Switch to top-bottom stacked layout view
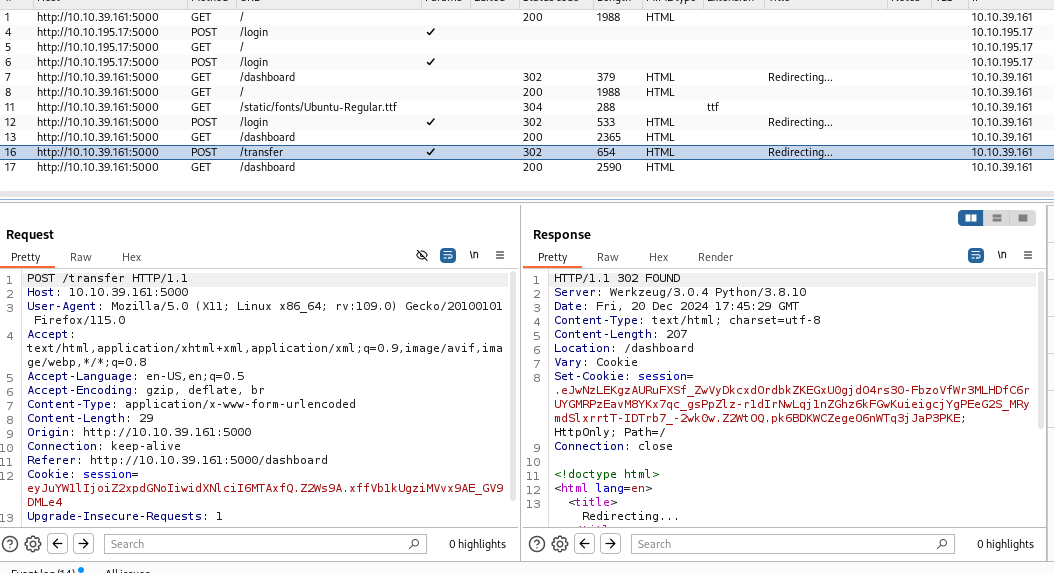This screenshot has width=1054, height=573. [997, 218]
